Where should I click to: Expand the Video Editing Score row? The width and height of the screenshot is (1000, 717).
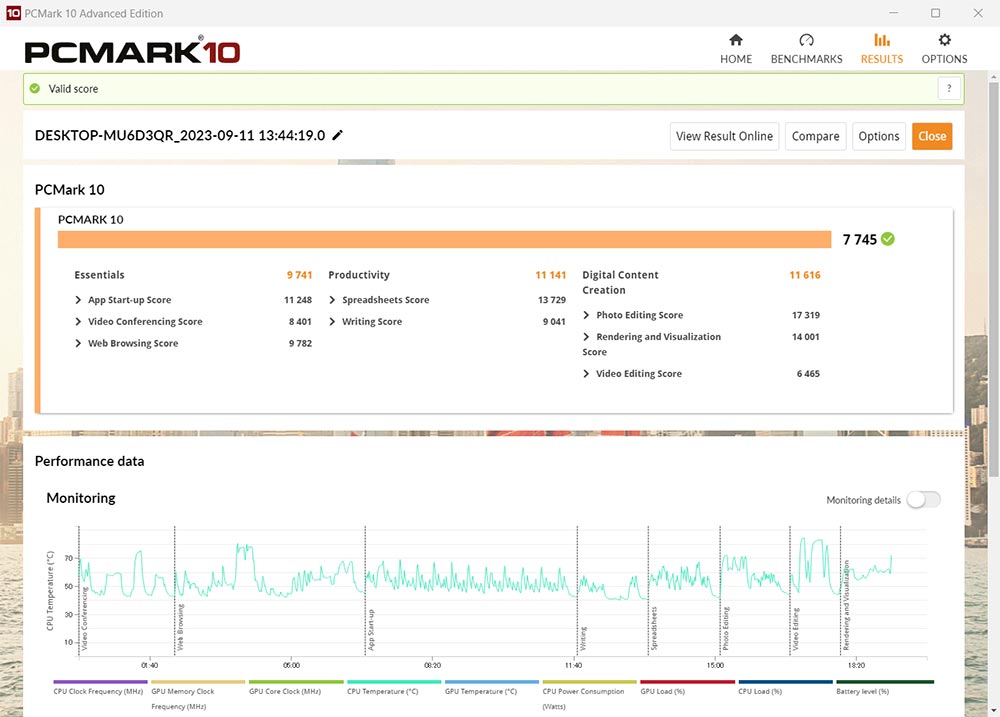[x=587, y=374]
